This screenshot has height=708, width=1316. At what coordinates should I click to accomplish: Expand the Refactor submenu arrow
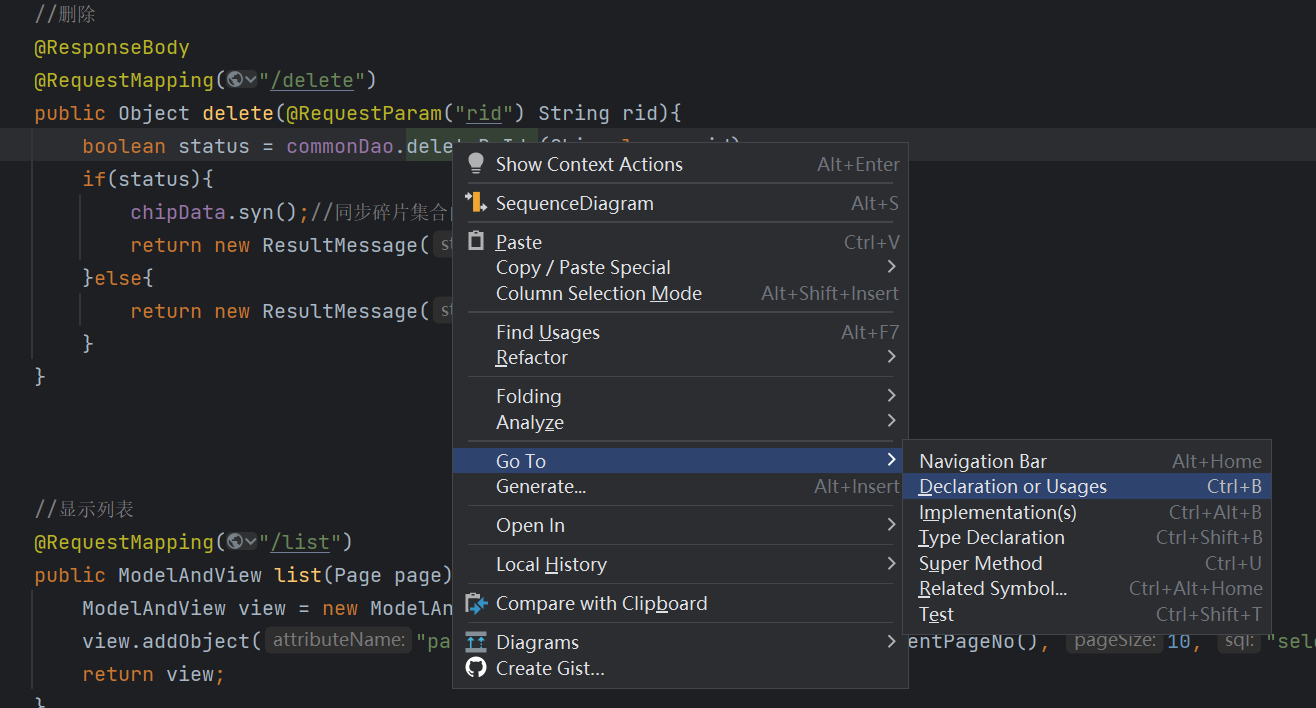(890, 357)
